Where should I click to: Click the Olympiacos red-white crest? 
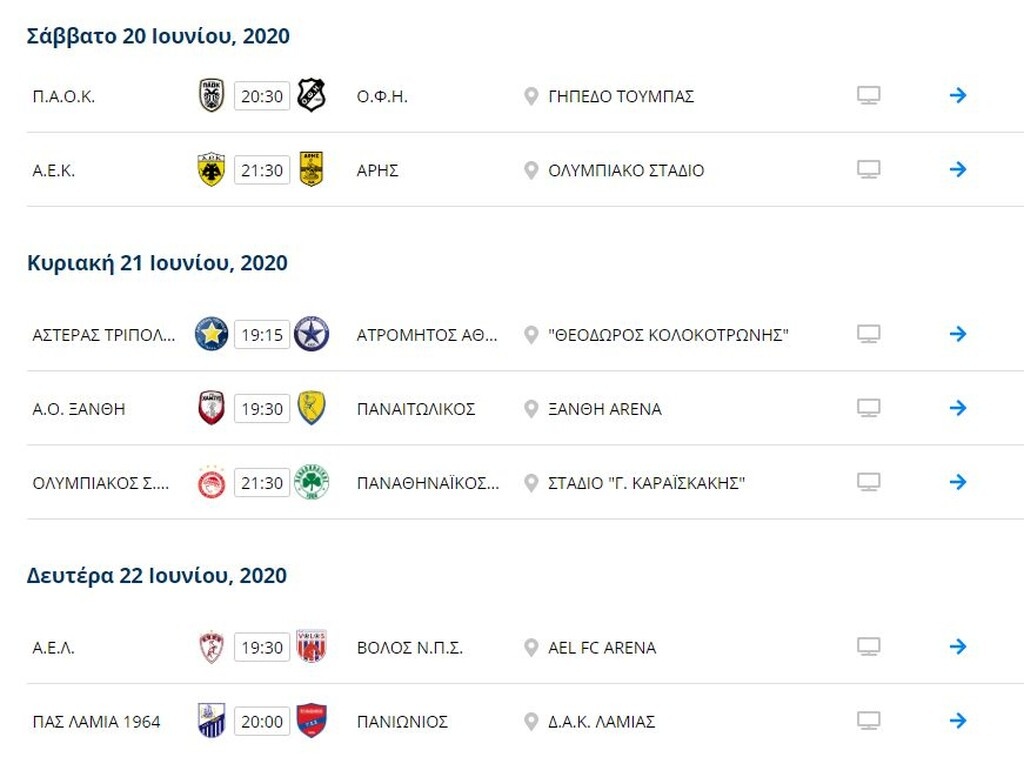[211, 483]
